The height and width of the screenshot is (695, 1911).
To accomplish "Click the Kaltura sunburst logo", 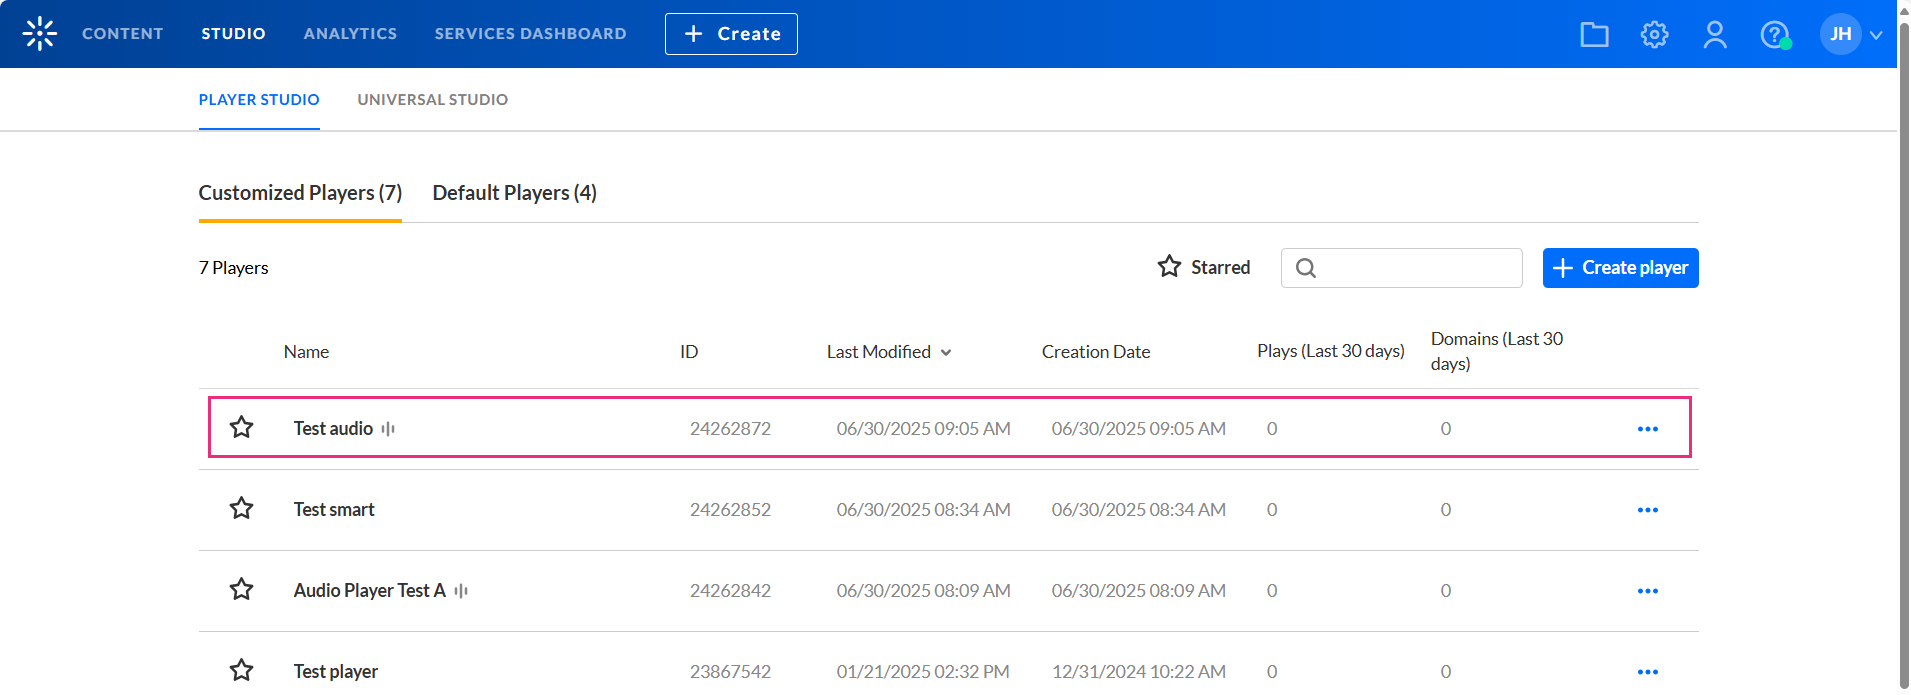I will [x=40, y=33].
